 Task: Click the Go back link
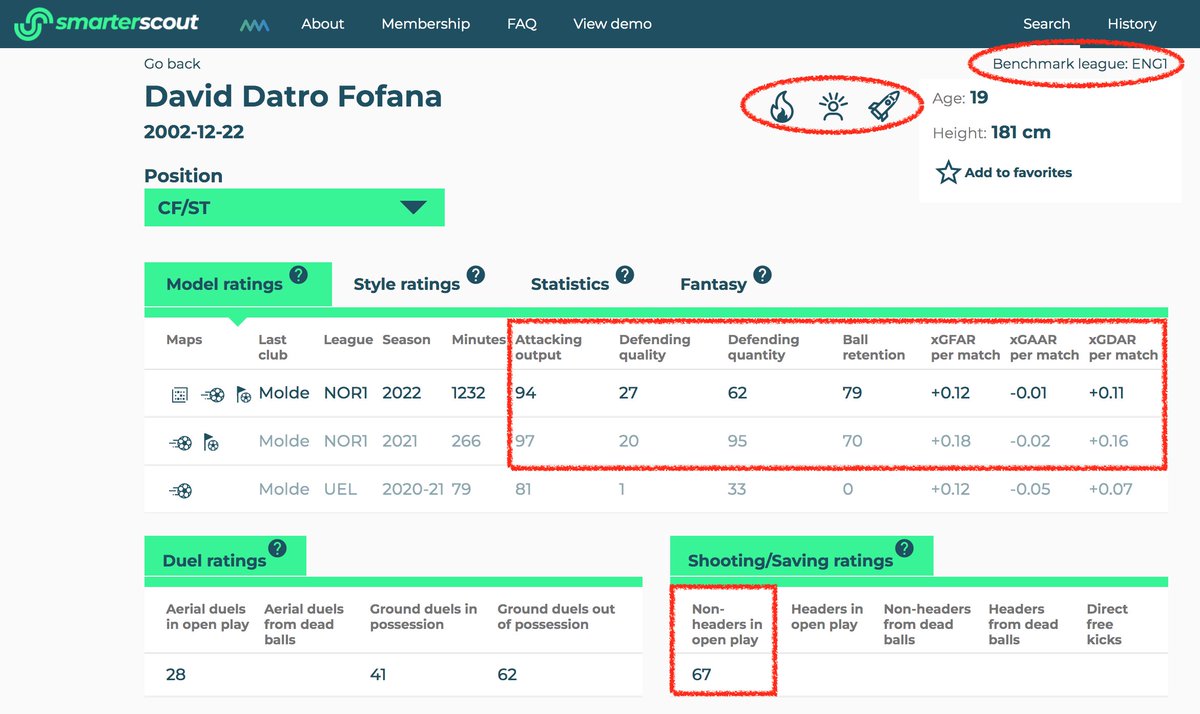coord(172,63)
